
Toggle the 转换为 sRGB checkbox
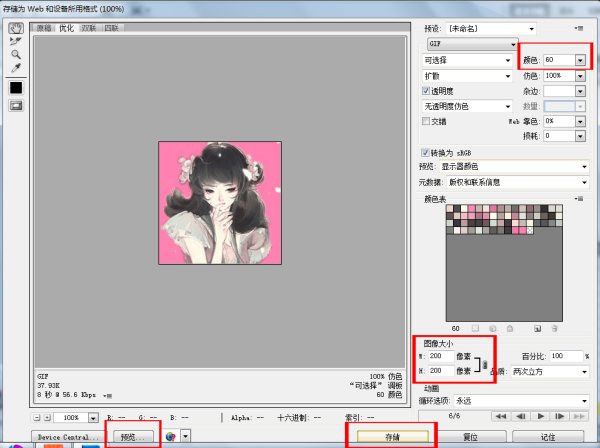tap(425, 153)
